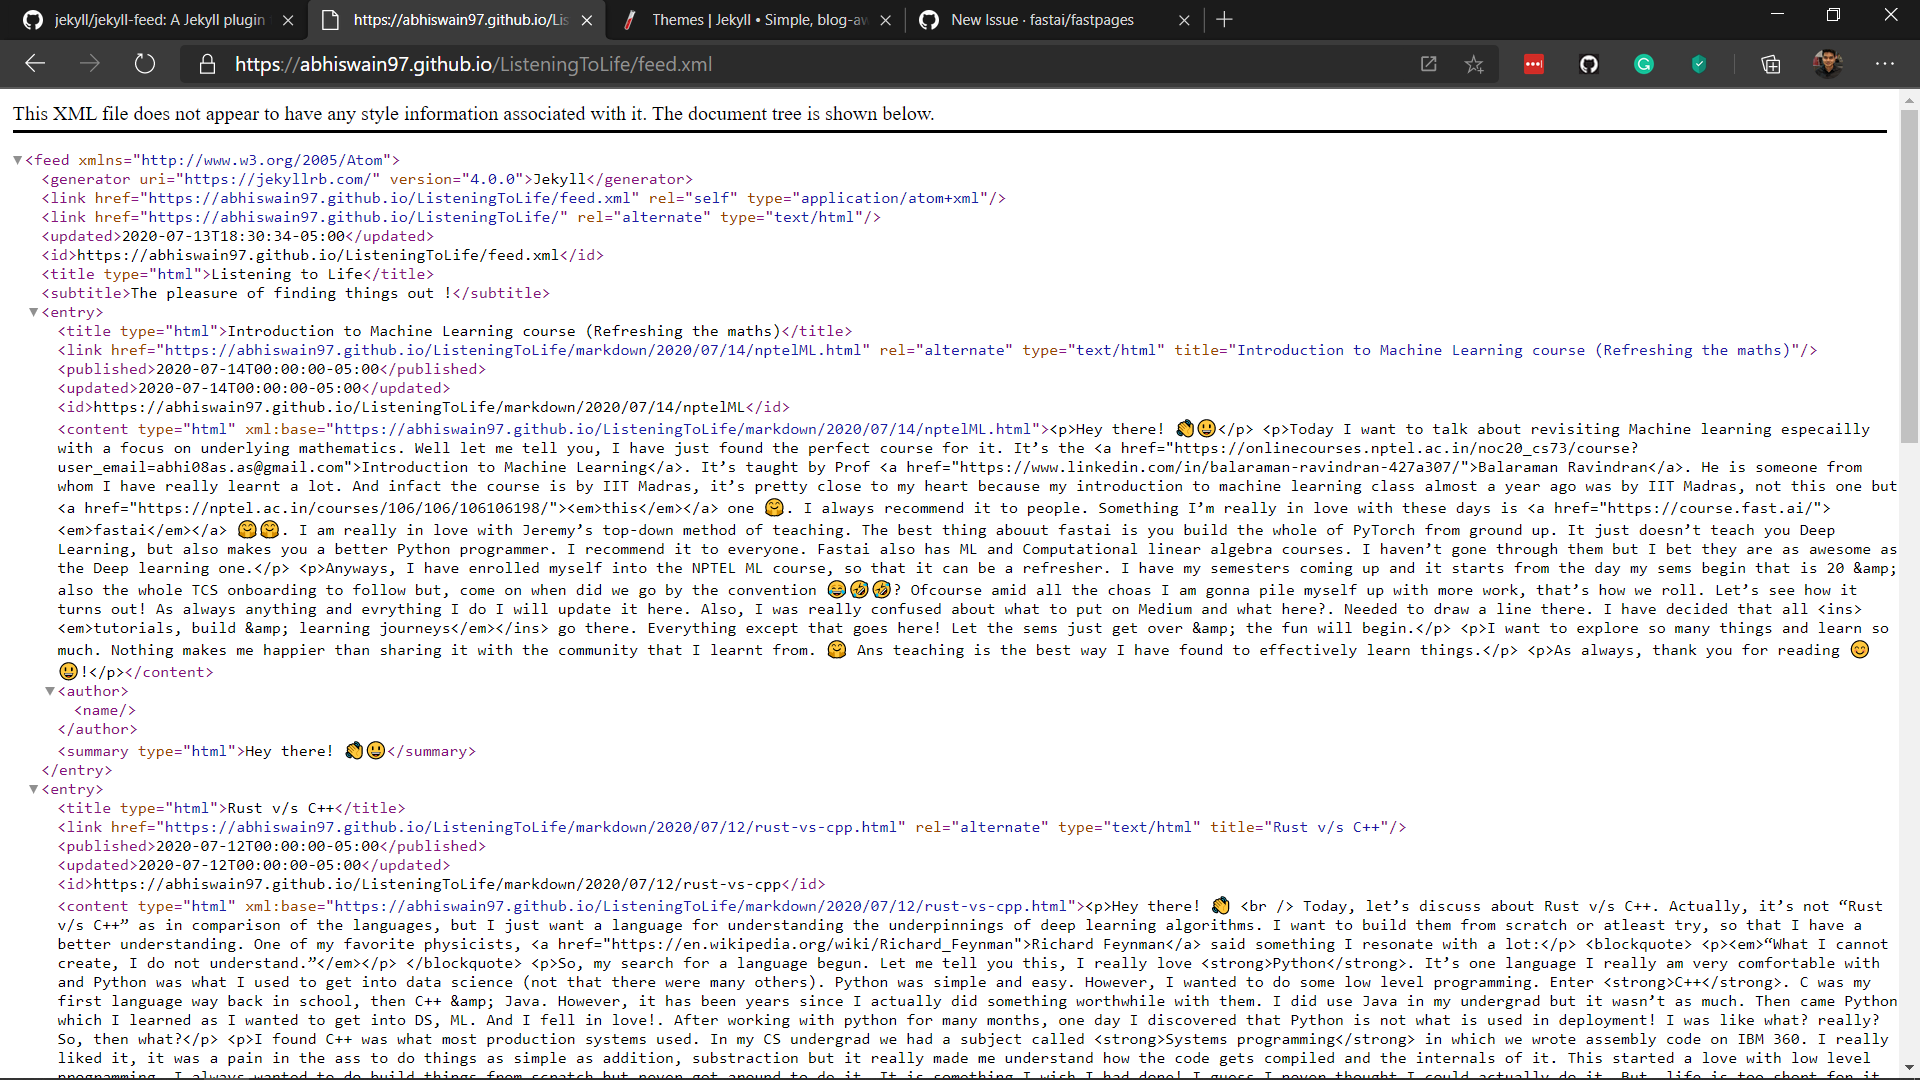1920x1080 pixels.
Task: Collapse the root feed XML node
Action: click(17, 159)
